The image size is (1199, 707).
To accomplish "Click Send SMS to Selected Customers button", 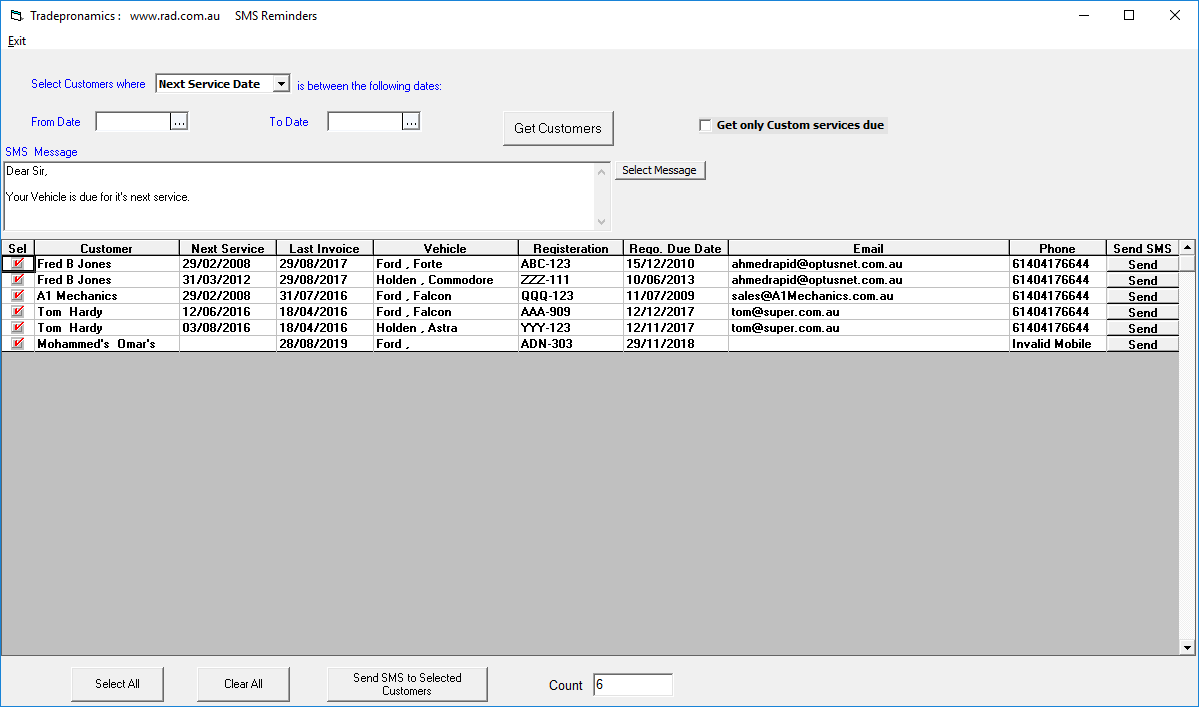I will coord(407,684).
